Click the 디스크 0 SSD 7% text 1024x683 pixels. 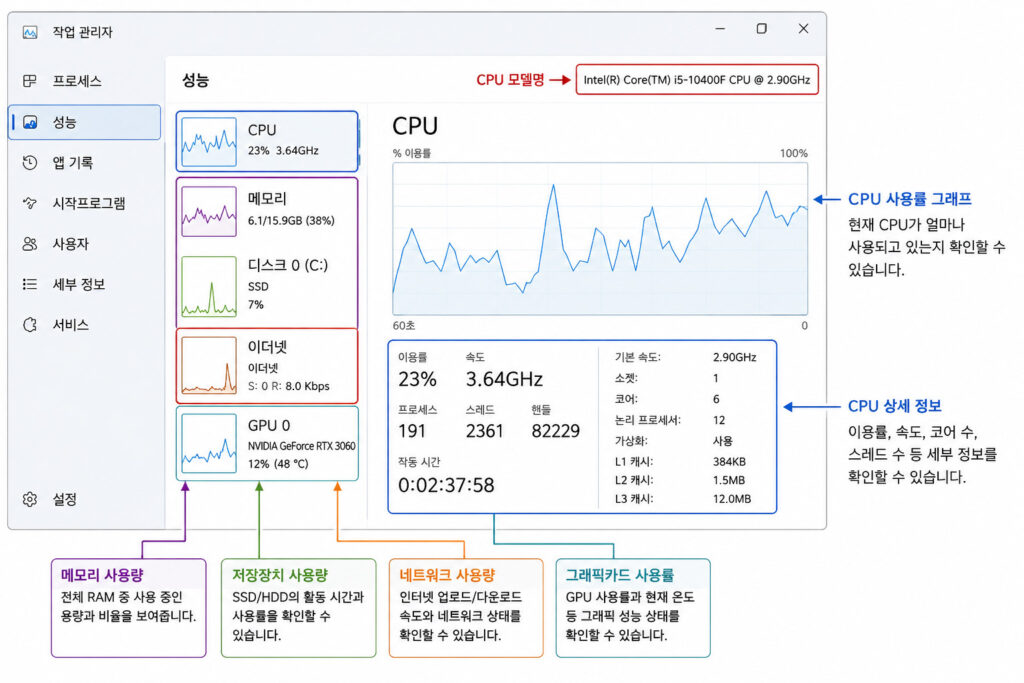click(x=287, y=285)
